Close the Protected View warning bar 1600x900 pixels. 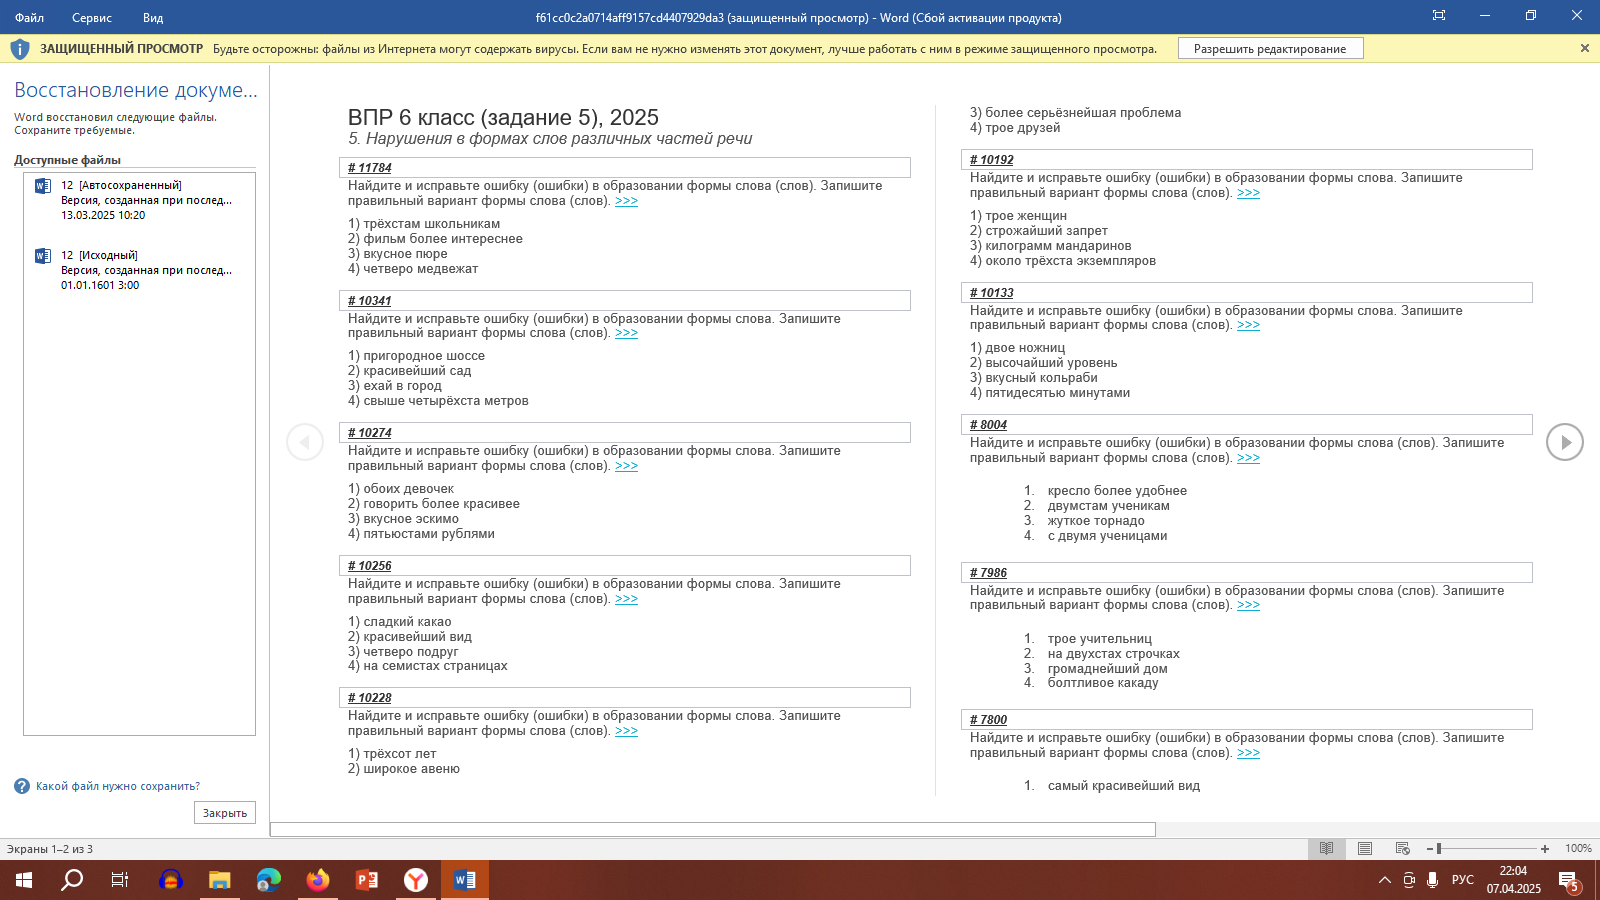coord(1584,48)
